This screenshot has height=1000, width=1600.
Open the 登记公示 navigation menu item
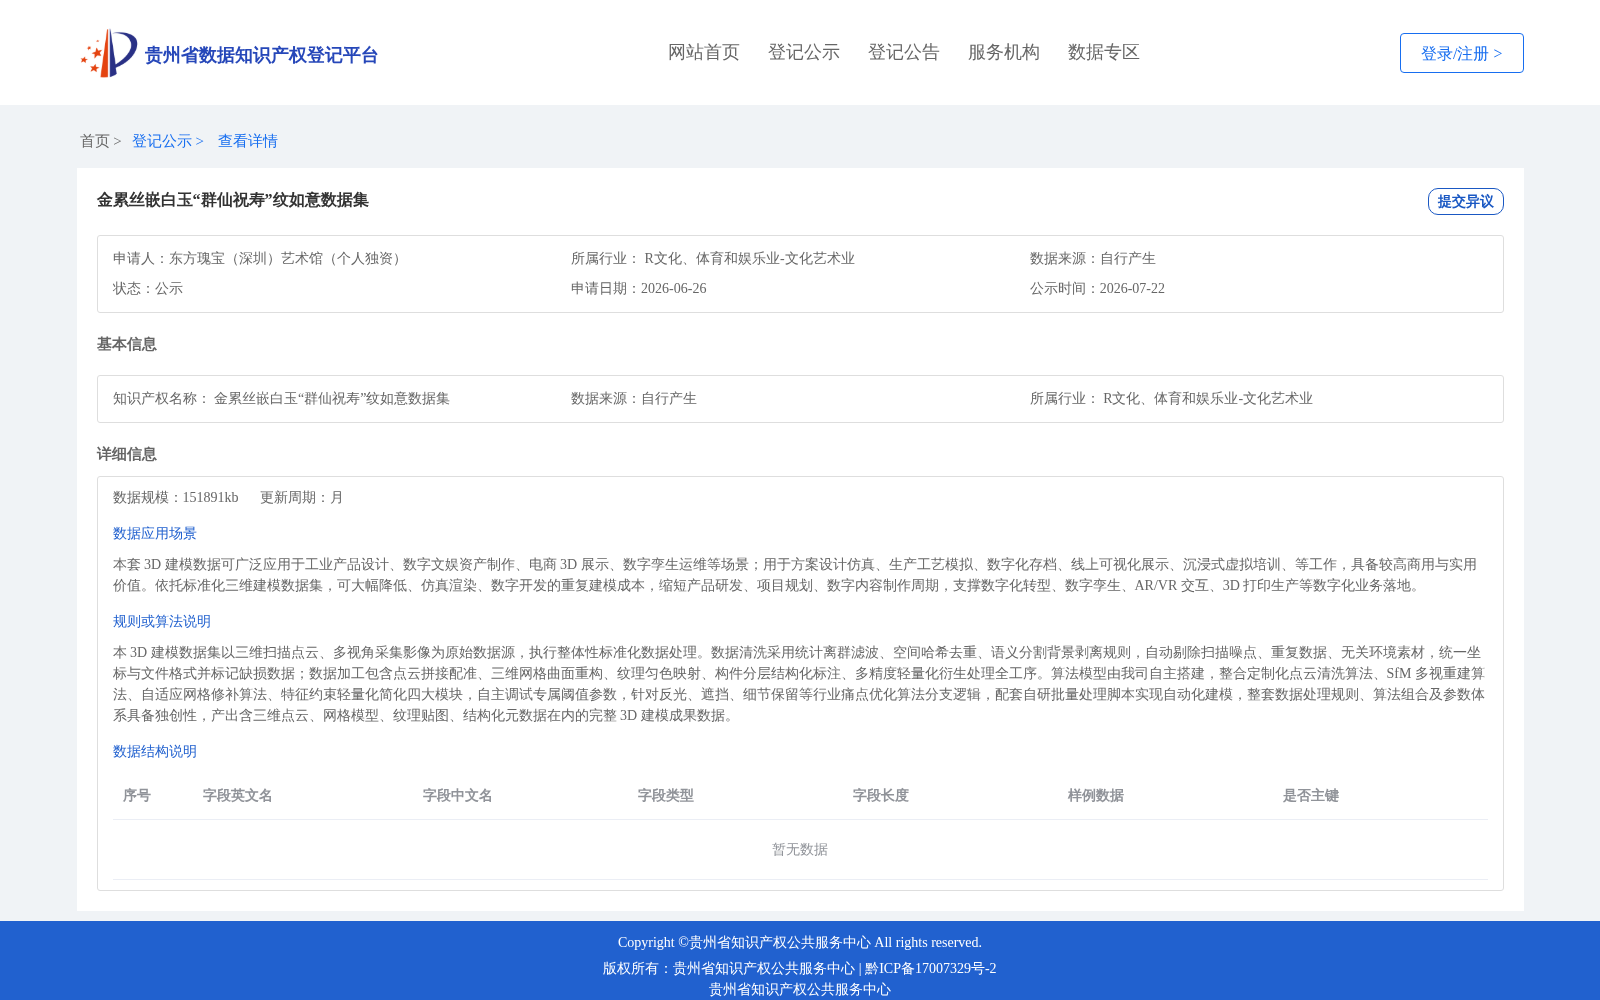click(x=804, y=52)
